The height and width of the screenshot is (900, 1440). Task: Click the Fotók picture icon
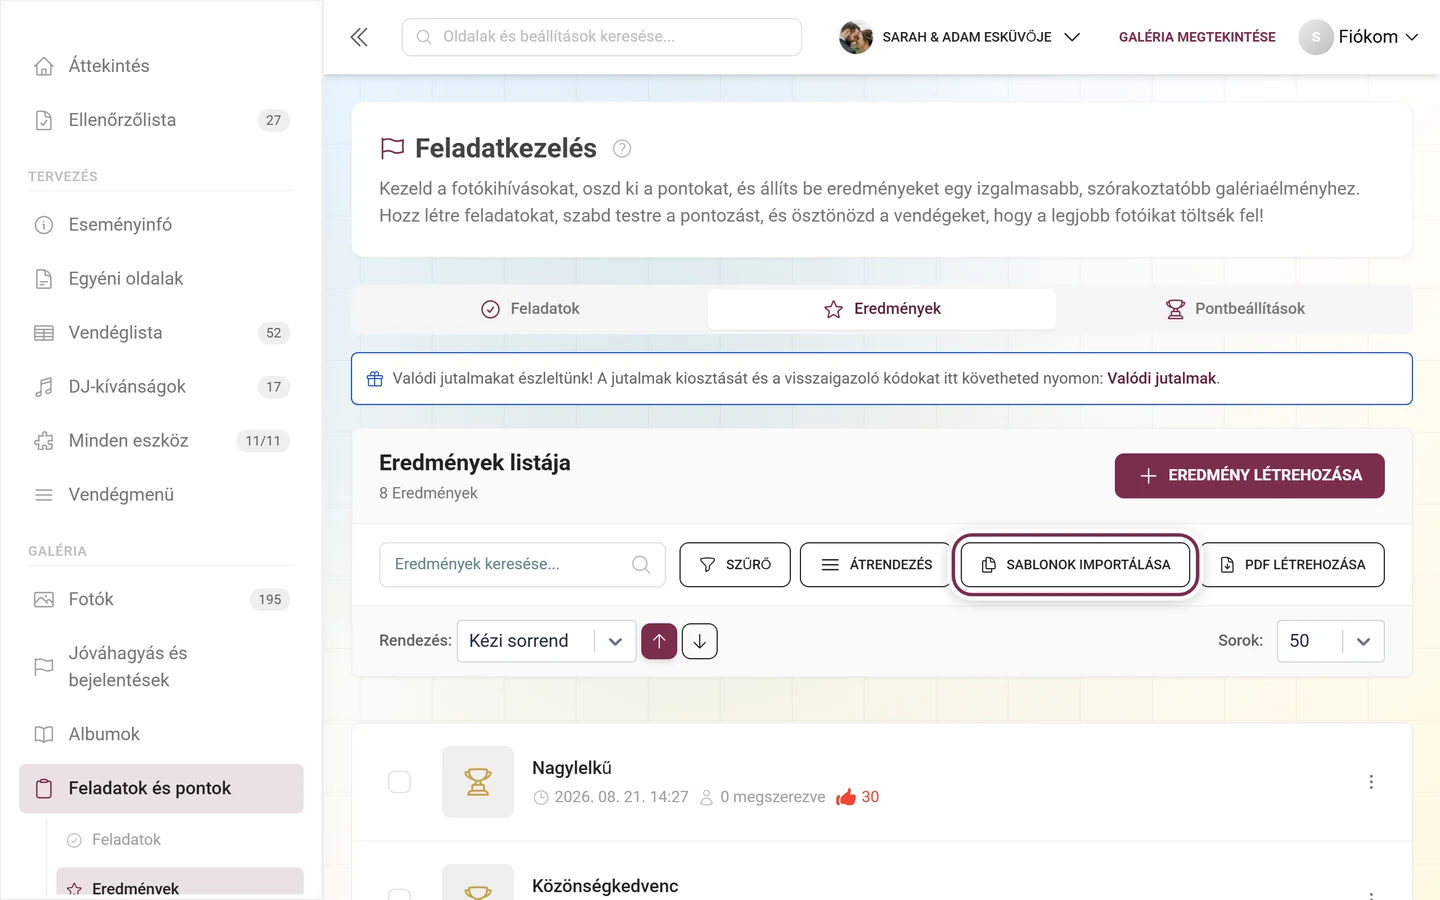[44, 600]
